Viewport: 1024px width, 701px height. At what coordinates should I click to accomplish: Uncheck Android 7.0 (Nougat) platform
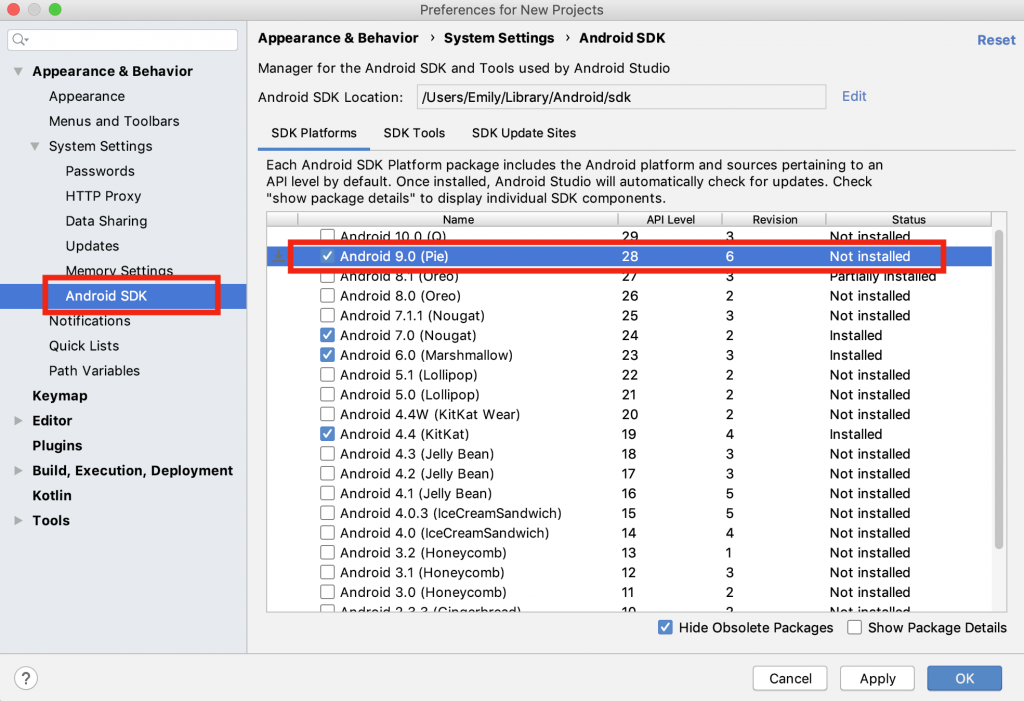tap(327, 336)
